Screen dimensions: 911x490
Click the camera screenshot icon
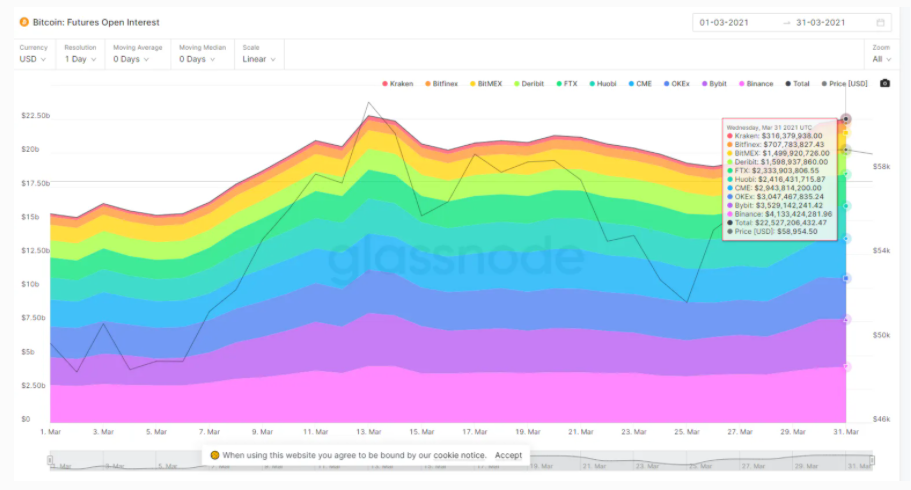point(884,84)
